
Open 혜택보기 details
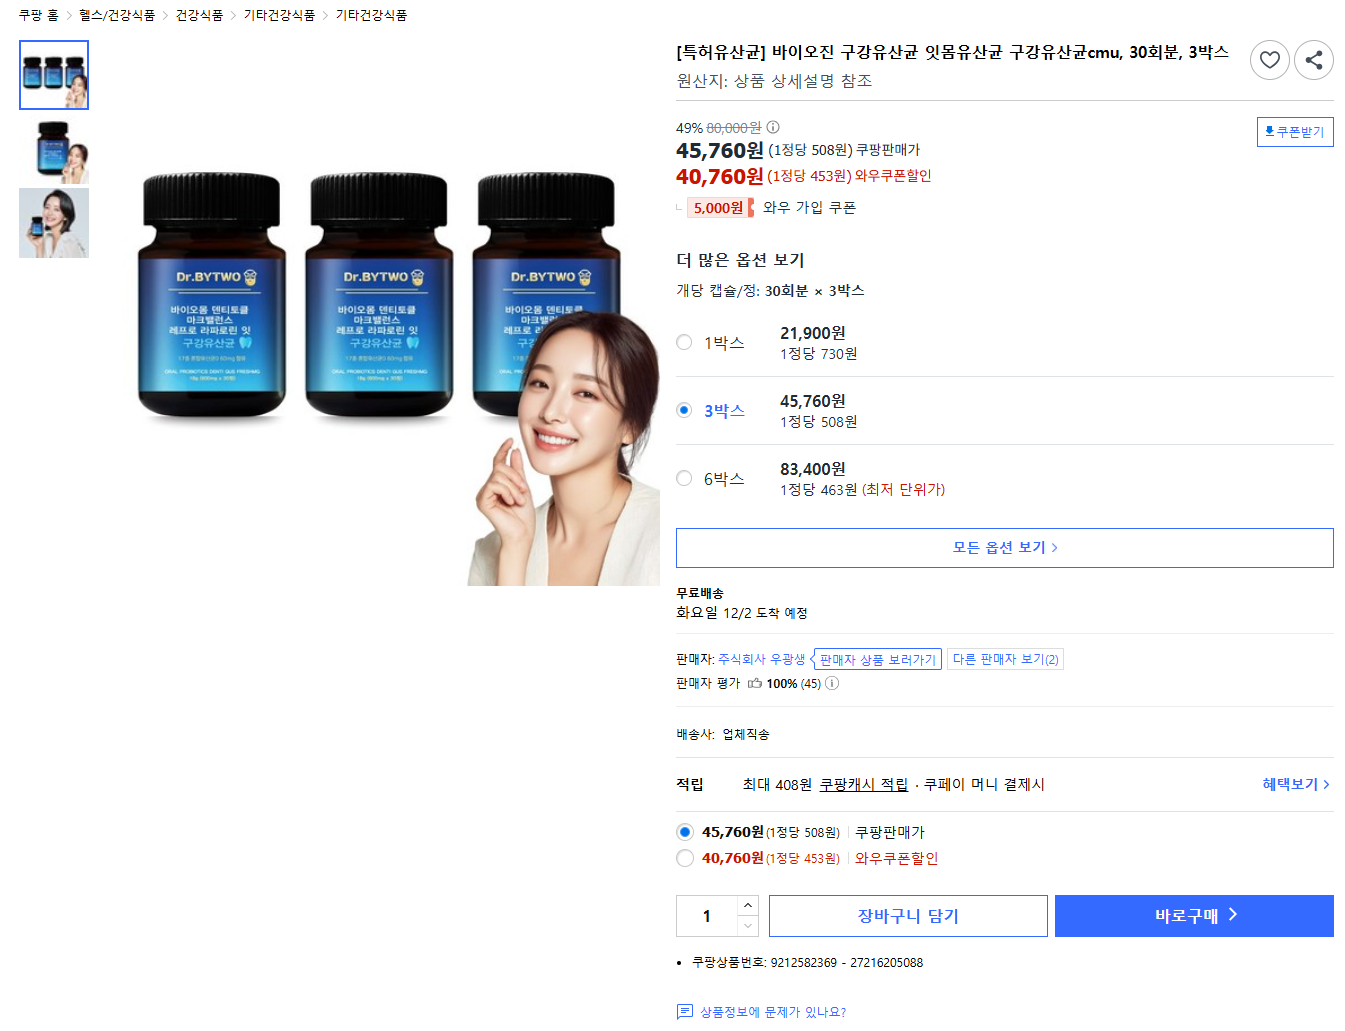click(1296, 784)
